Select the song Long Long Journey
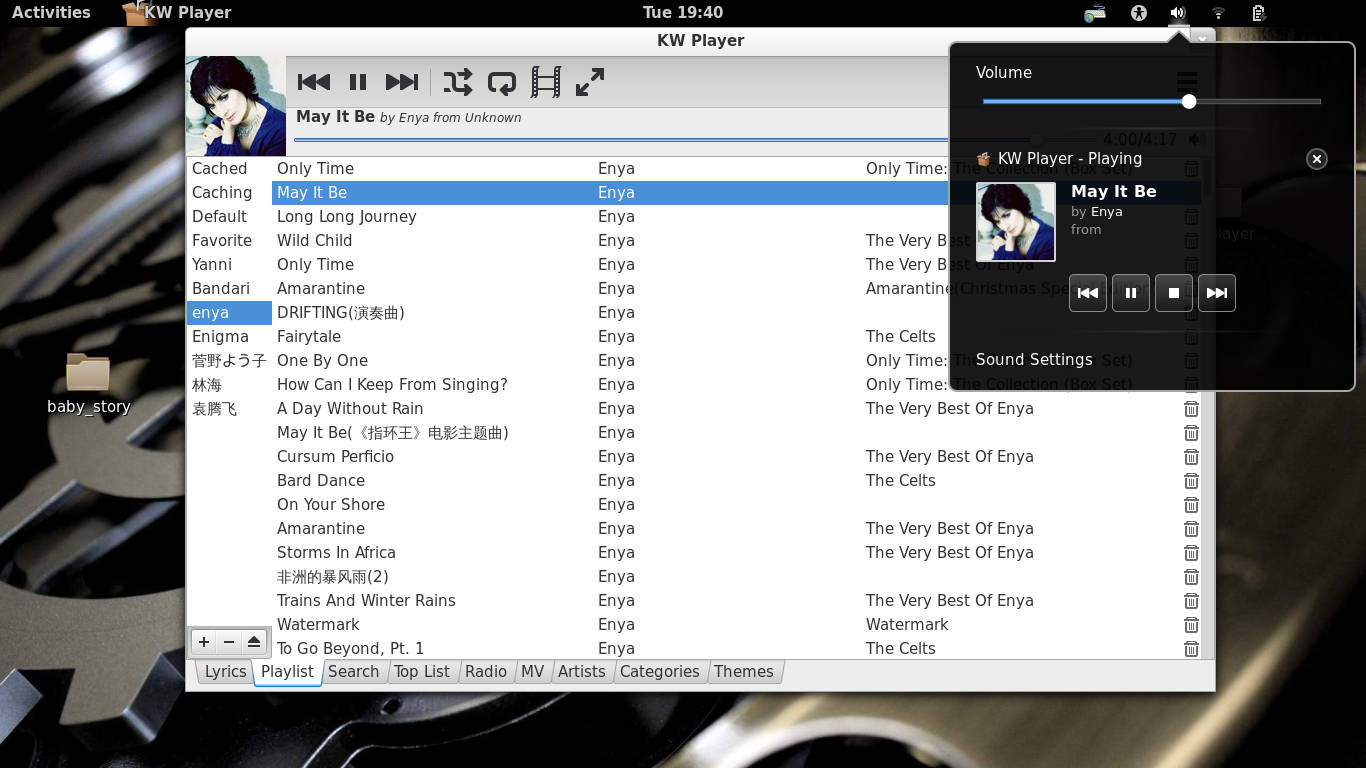1366x768 pixels. click(346, 217)
